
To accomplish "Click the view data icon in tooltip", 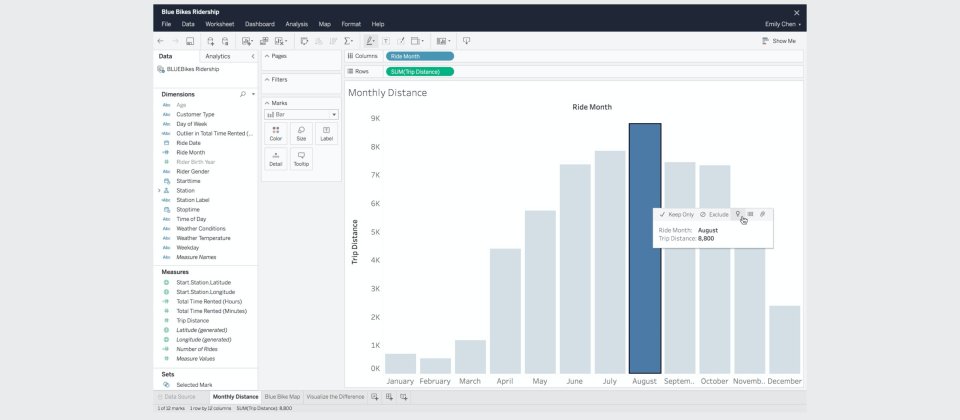I will [x=751, y=214].
